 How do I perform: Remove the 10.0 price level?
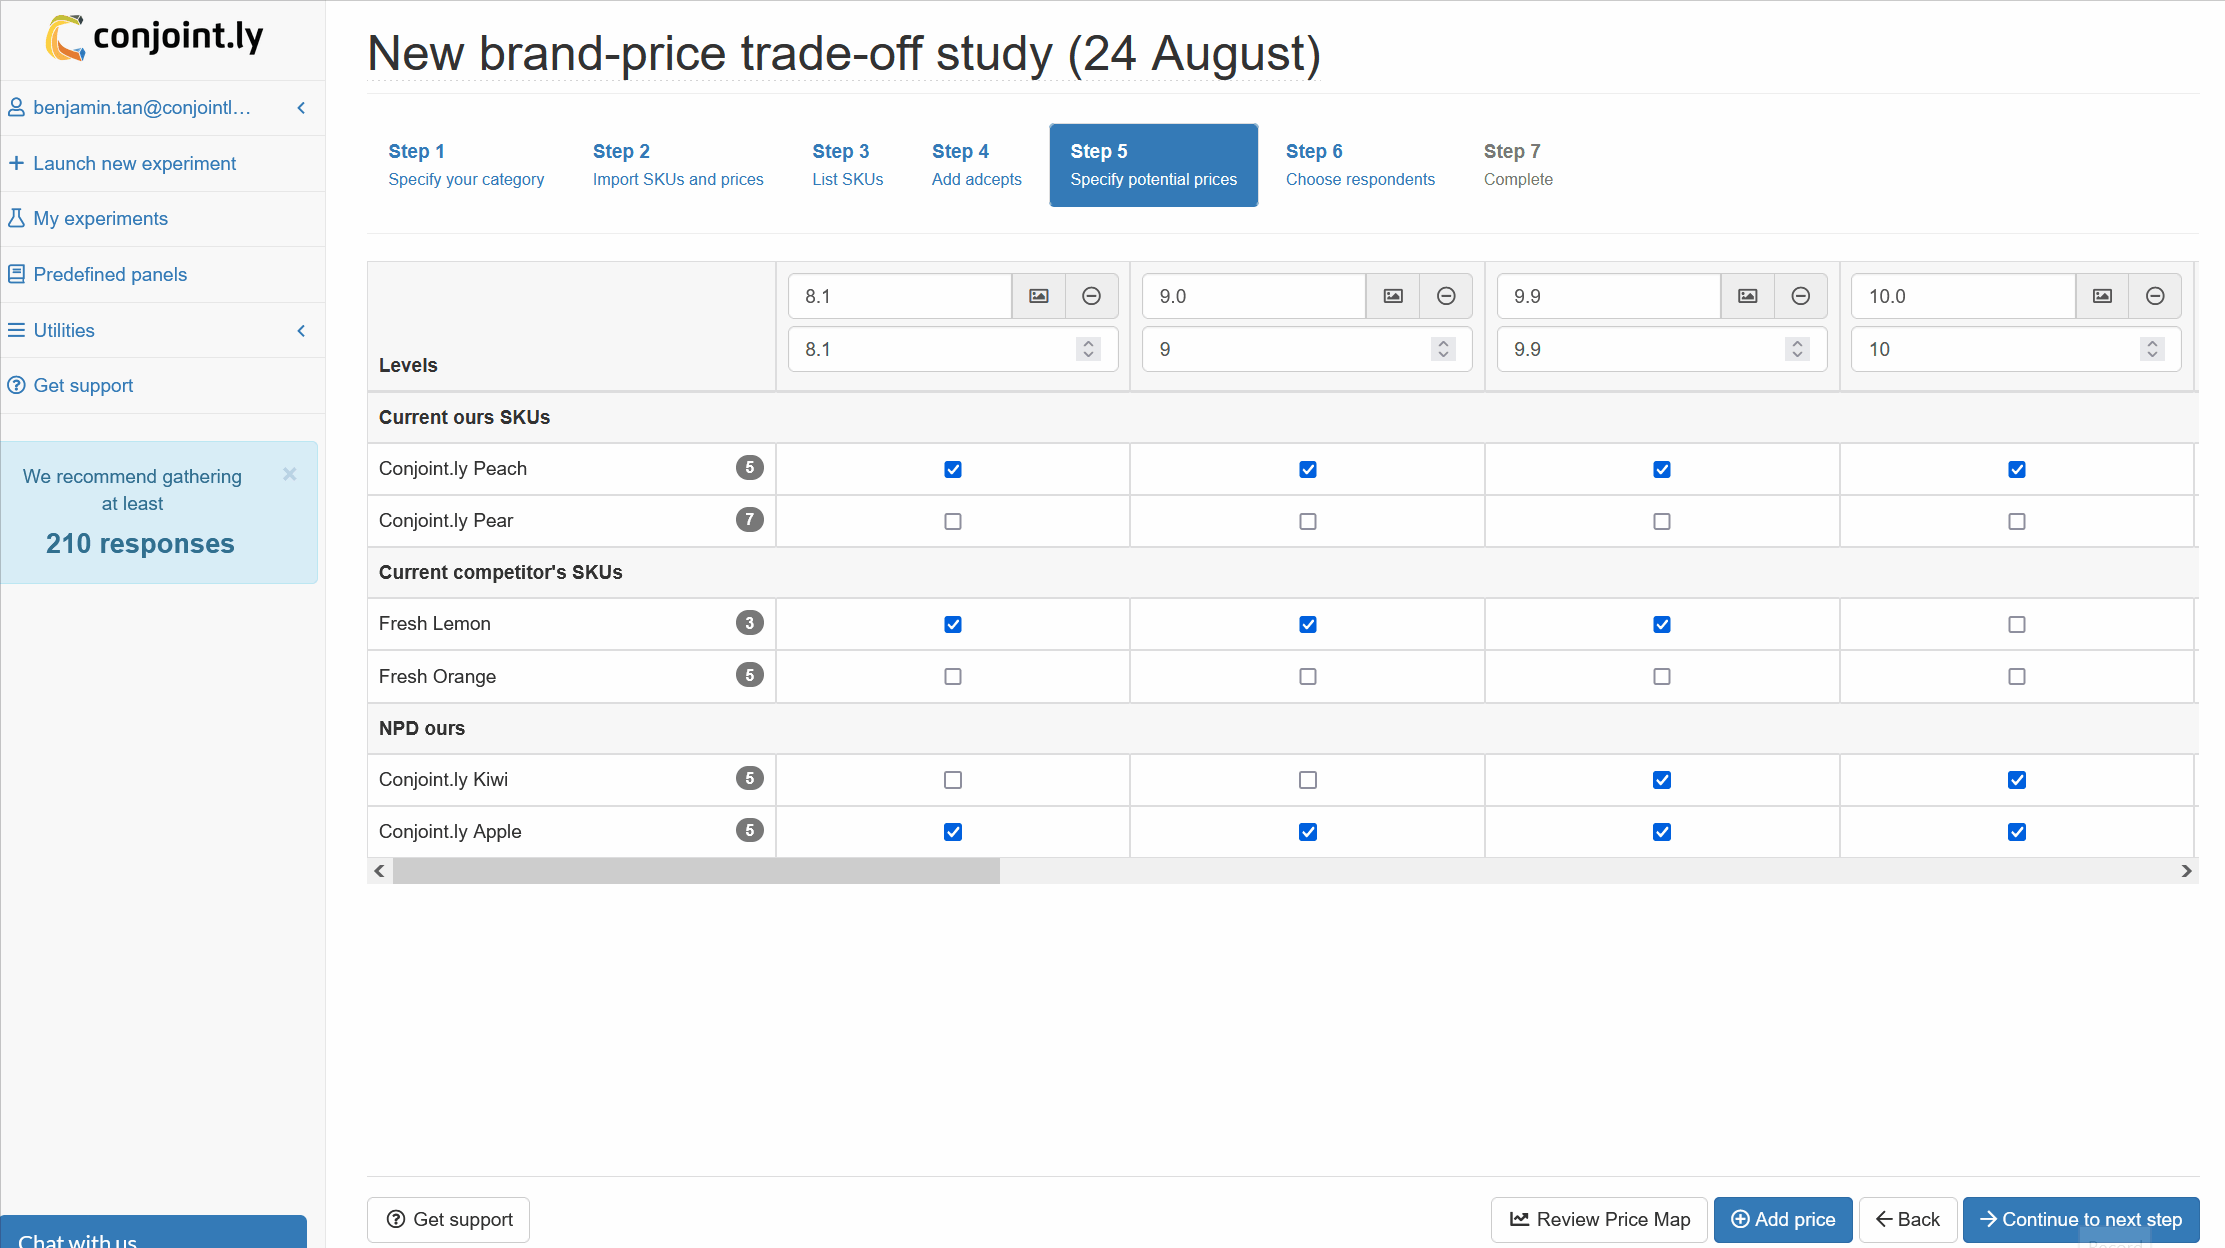tap(2156, 296)
